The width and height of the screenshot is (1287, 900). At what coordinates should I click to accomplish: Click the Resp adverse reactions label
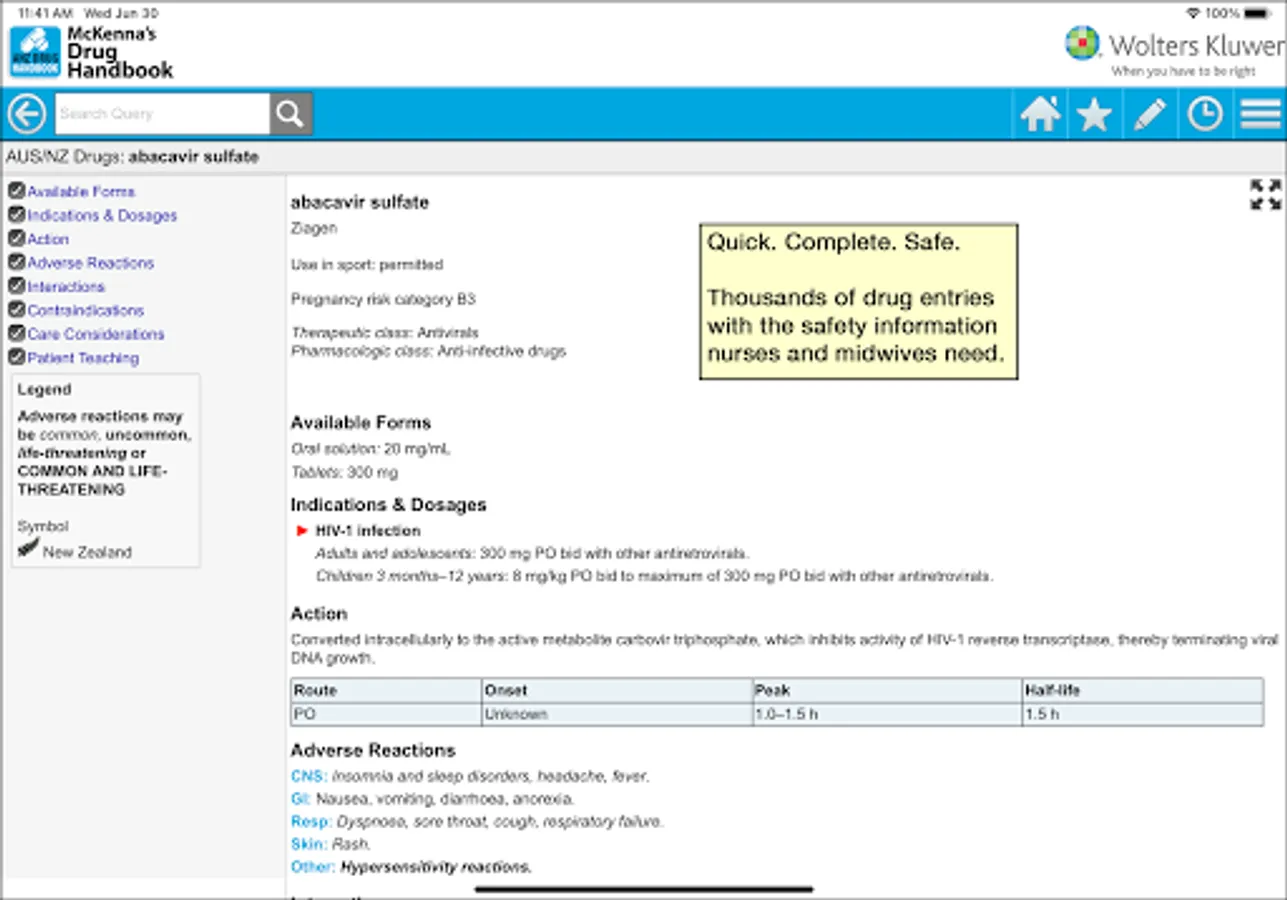click(x=311, y=822)
